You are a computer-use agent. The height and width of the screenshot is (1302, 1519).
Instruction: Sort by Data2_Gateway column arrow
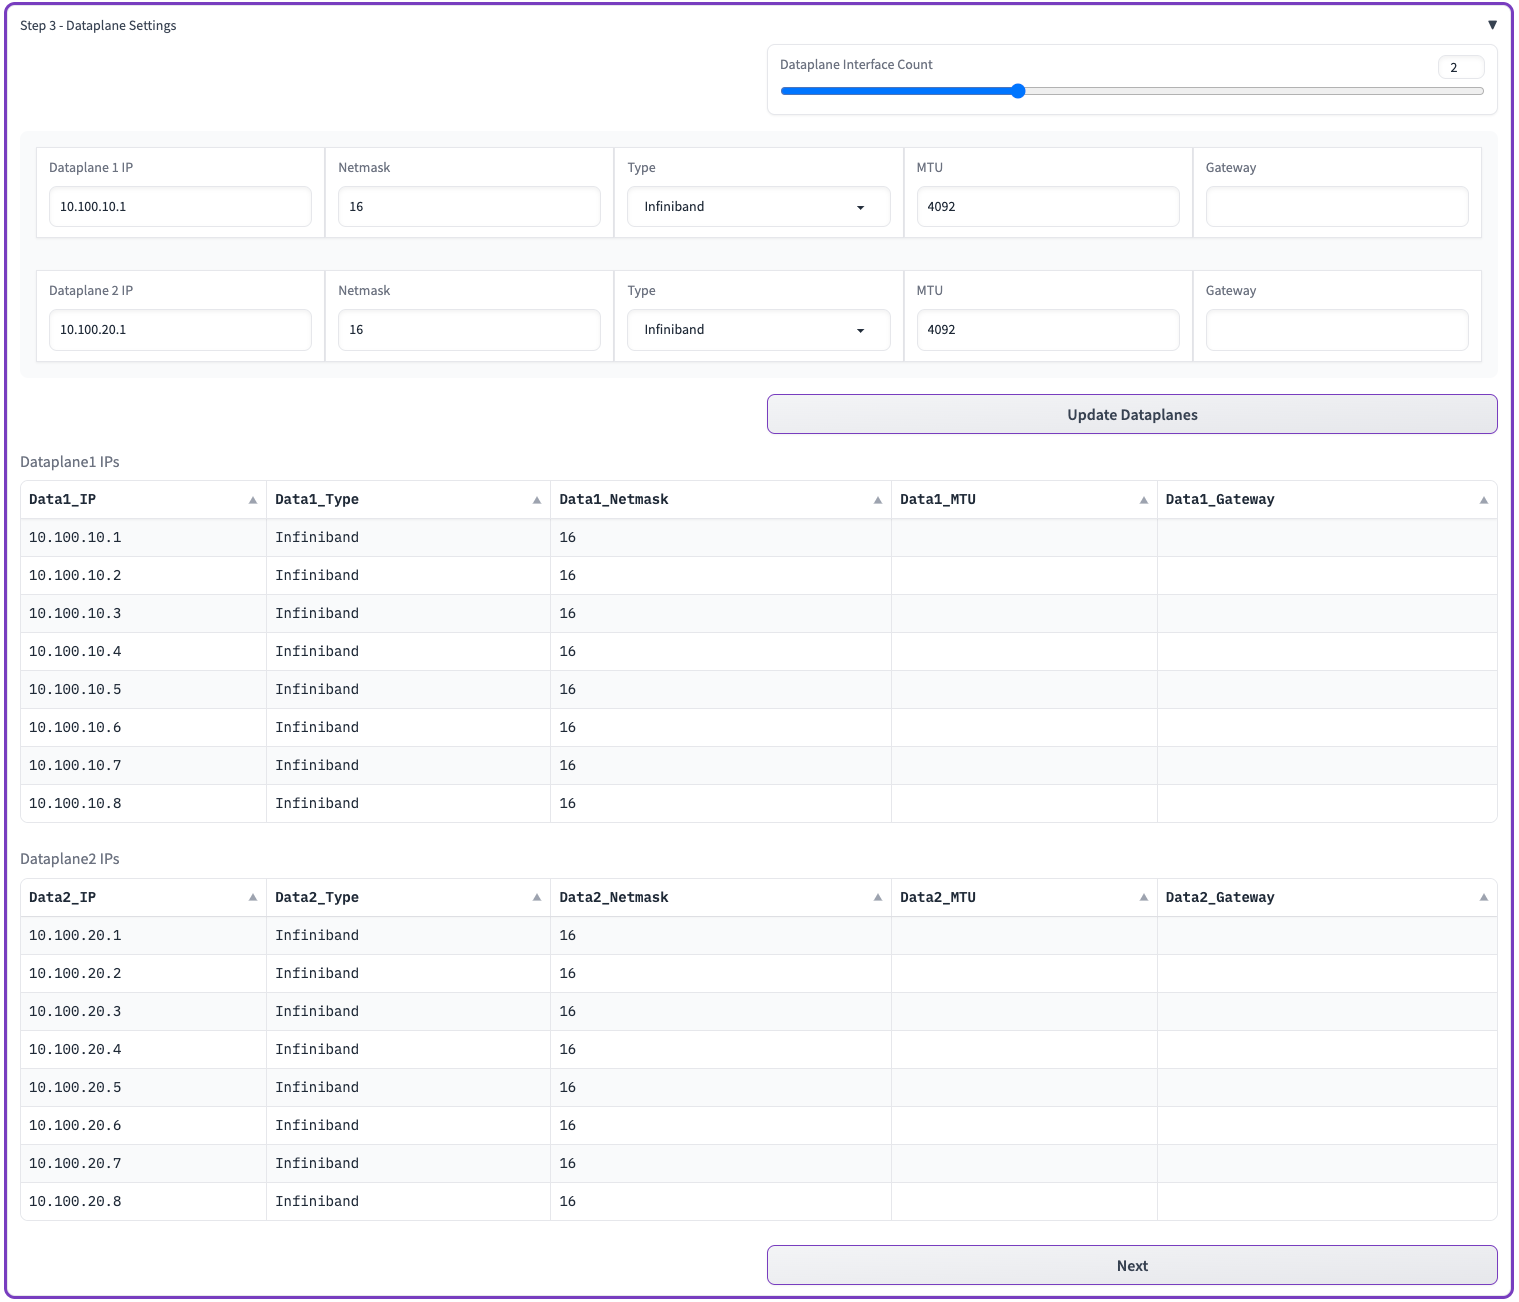tap(1484, 898)
